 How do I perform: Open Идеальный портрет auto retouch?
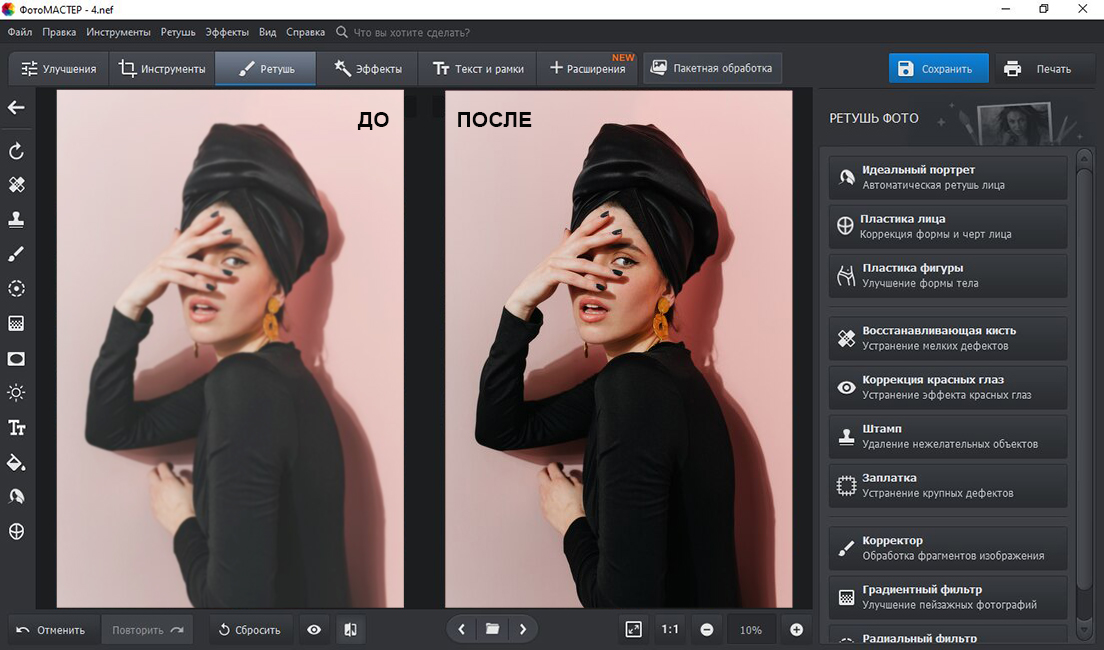[x=948, y=177]
